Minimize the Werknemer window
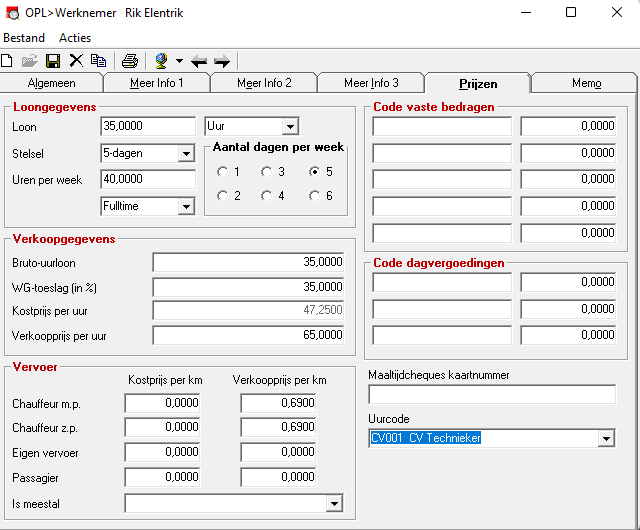 [x=526, y=13]
